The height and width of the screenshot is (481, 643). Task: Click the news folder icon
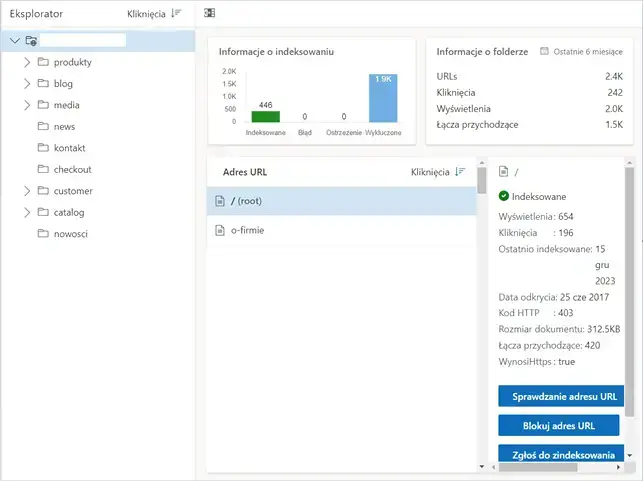(43, 127)
